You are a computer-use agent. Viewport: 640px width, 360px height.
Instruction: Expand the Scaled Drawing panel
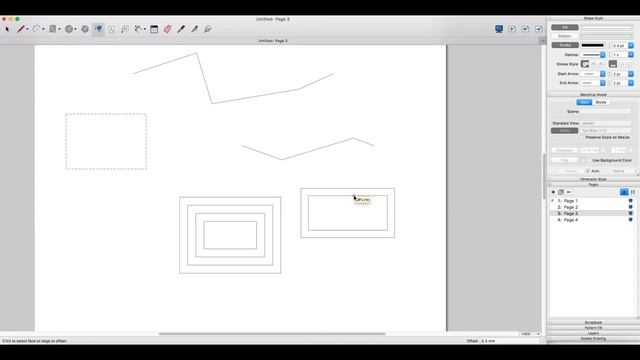593,338
